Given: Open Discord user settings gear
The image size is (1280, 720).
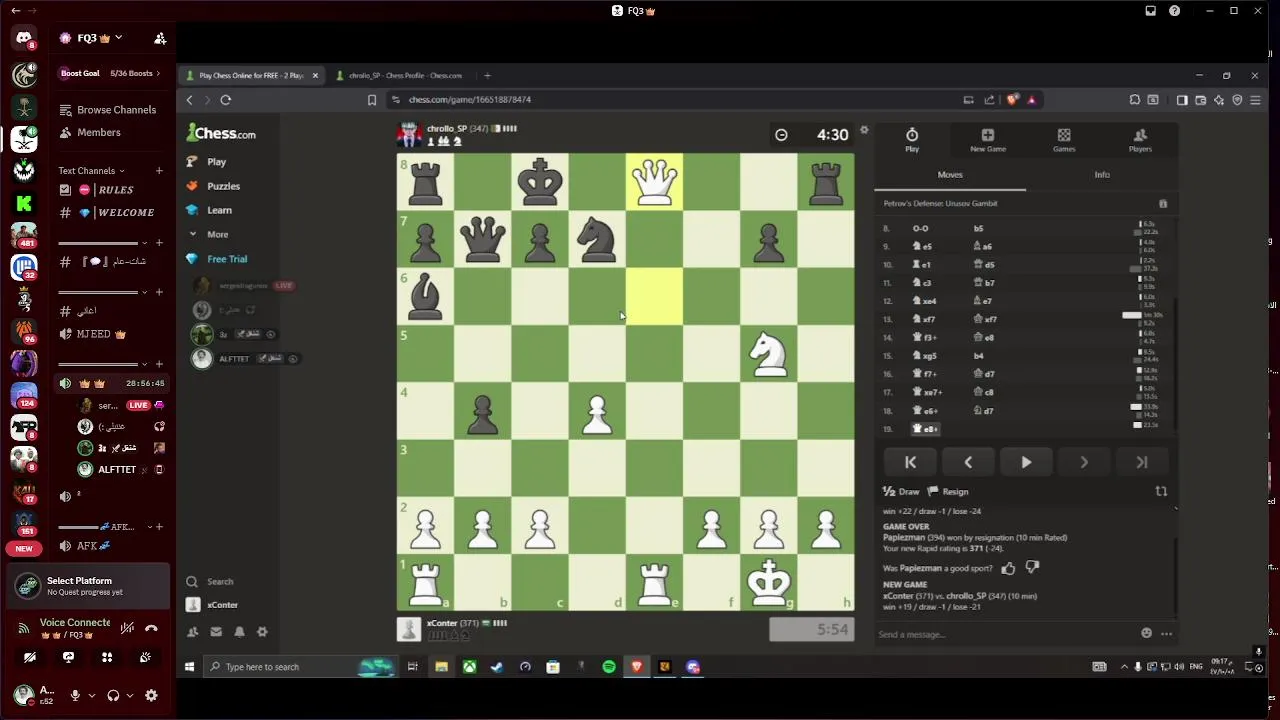Looking at the screenshot, I should 151,695.
